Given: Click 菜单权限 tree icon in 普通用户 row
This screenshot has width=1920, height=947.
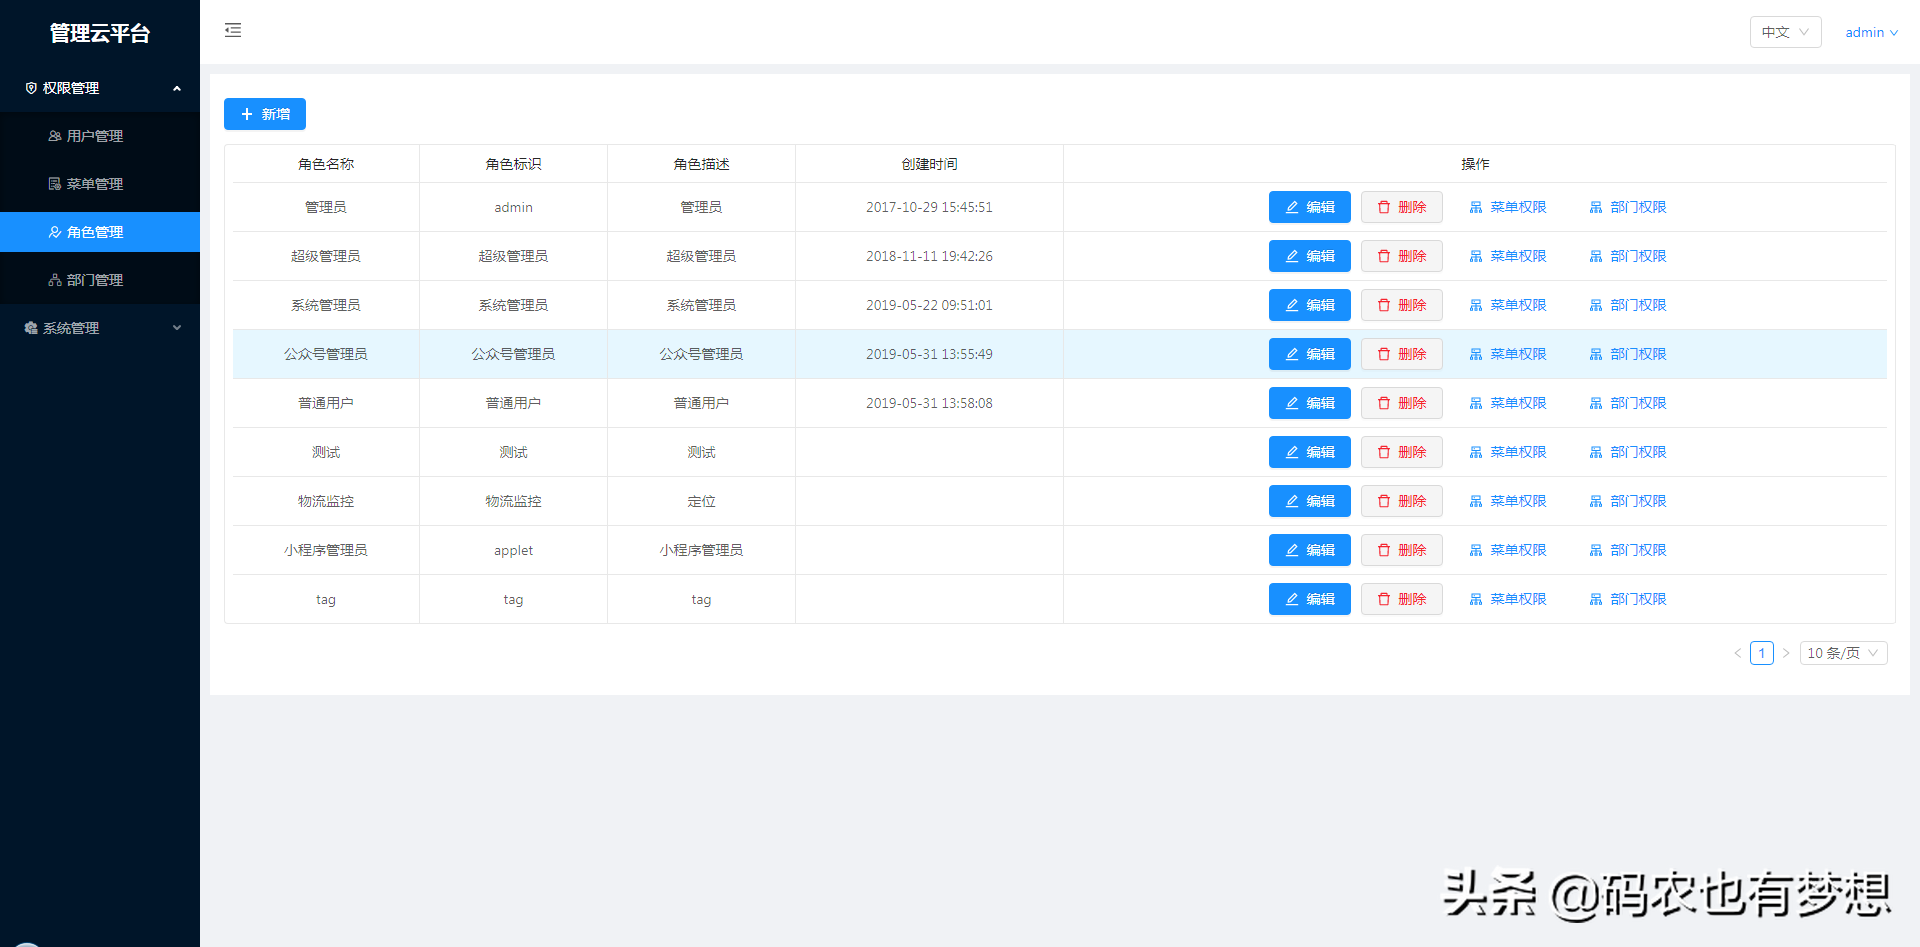Looking at the screenshot, I should (1476, 403).
